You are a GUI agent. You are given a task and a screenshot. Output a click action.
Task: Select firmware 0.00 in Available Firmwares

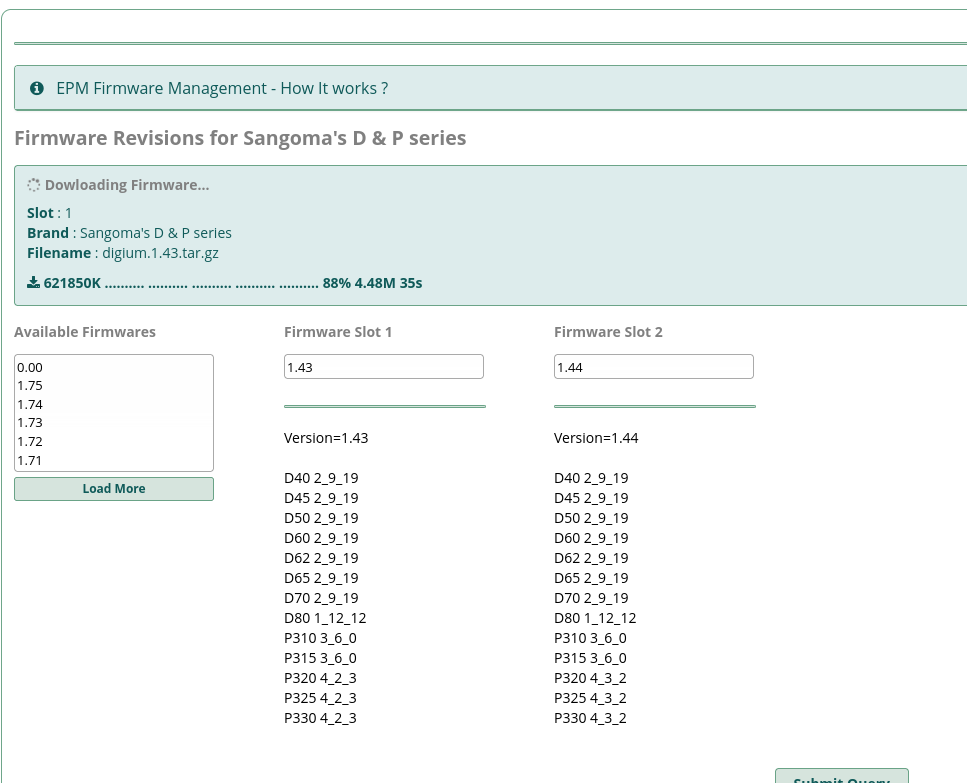pos(113,367)
